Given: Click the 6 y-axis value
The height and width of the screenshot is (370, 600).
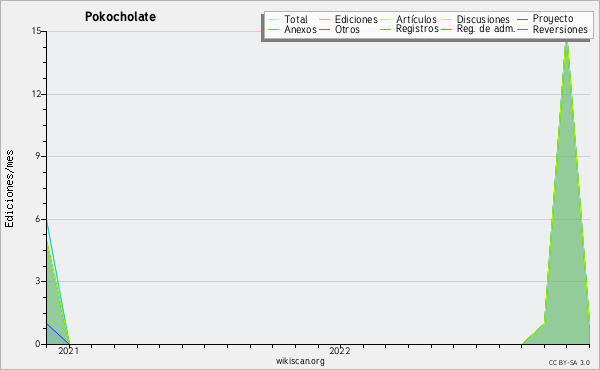Looking at the screenshot, I should click(x=38, y=219).
